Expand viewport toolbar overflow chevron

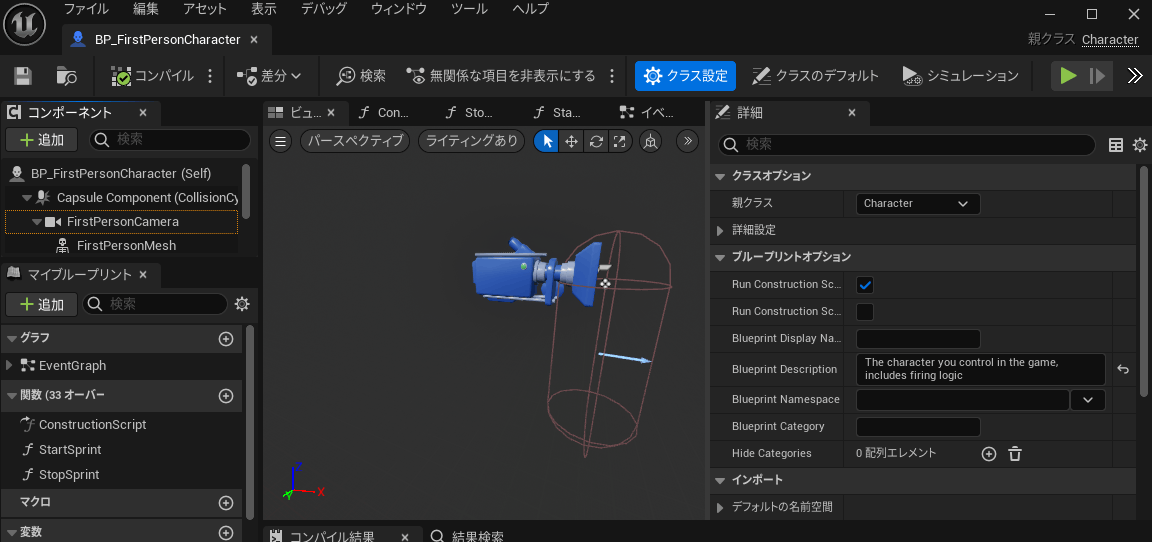point(687,141)
